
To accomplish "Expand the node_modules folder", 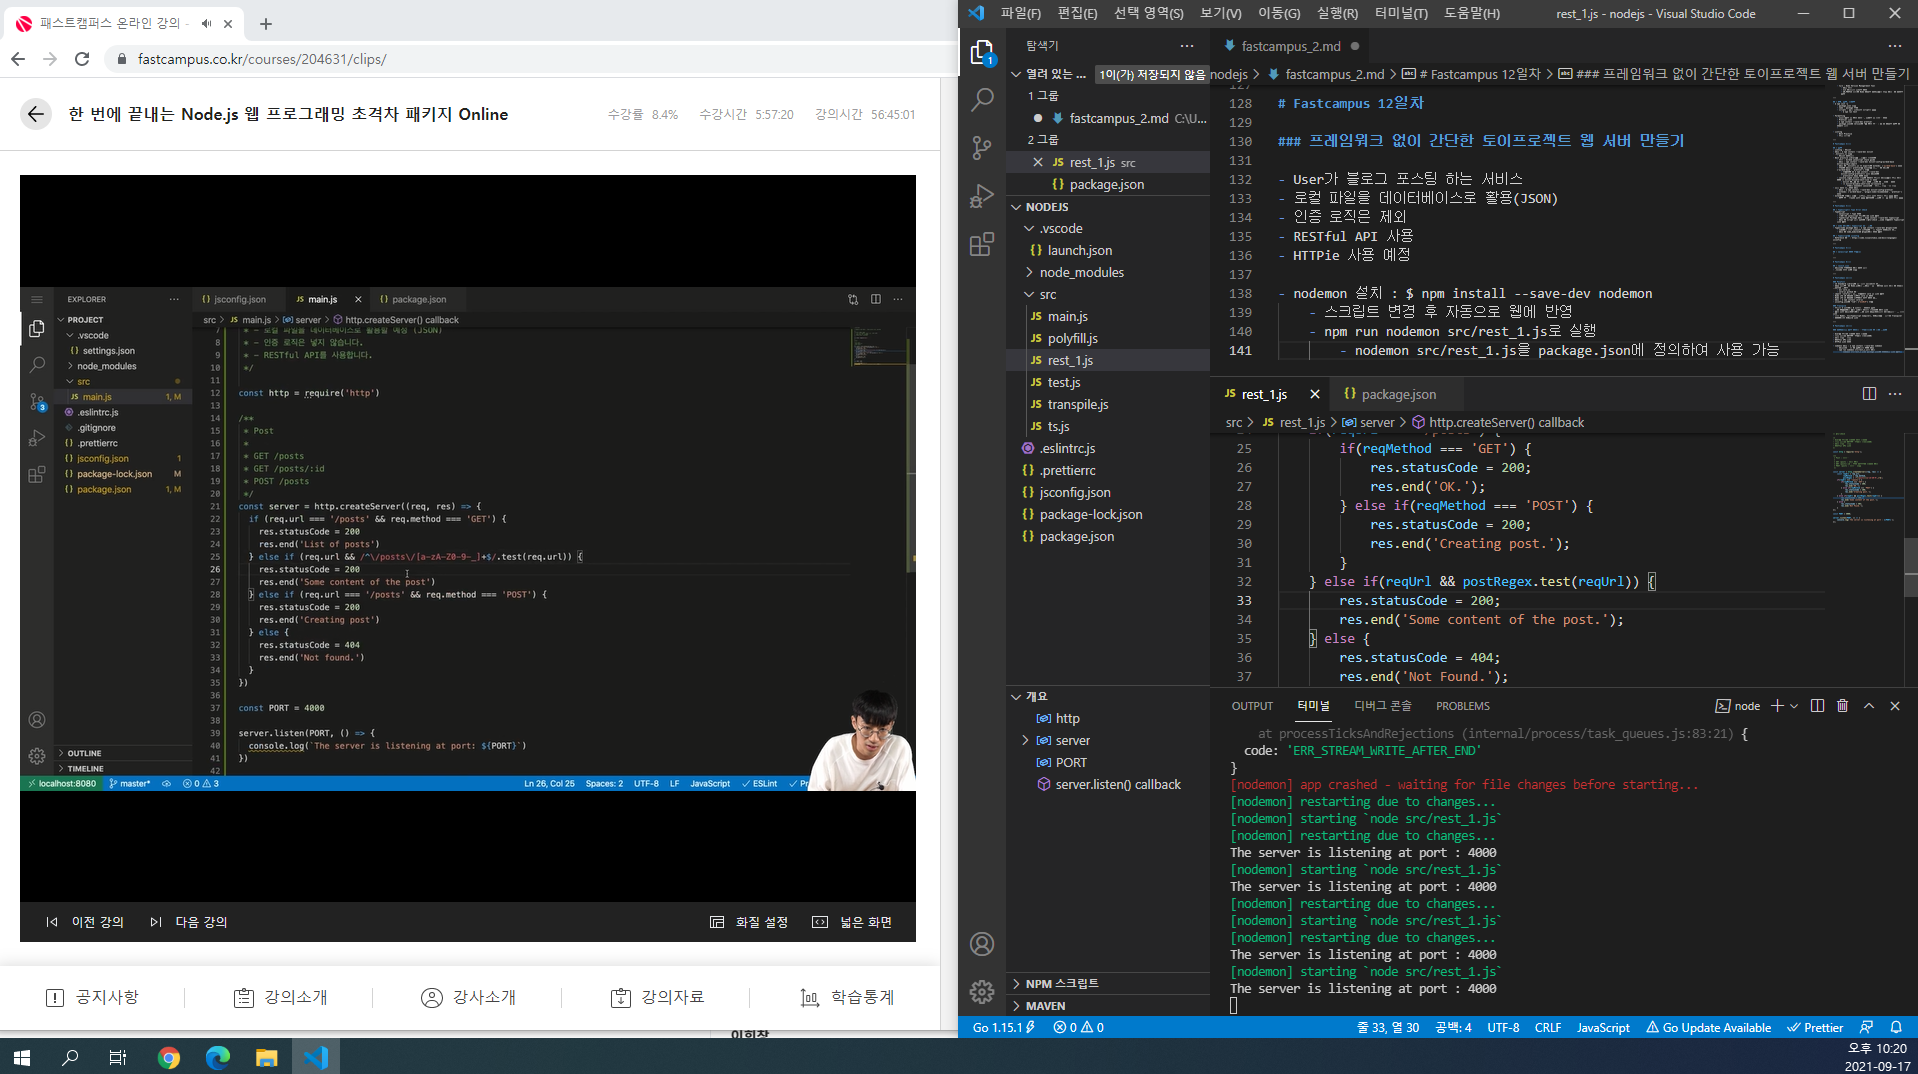I will 1029,273.
